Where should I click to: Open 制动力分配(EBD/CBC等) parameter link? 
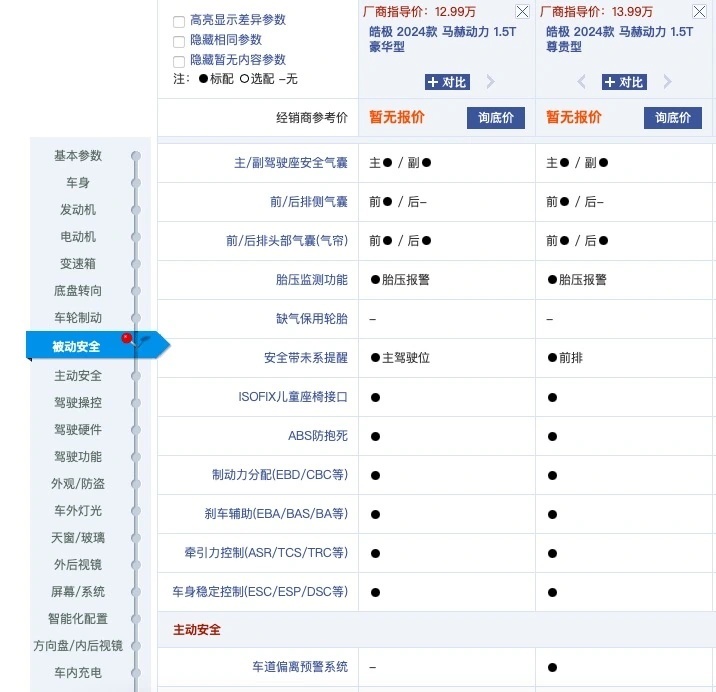click(x=280, y=475)
